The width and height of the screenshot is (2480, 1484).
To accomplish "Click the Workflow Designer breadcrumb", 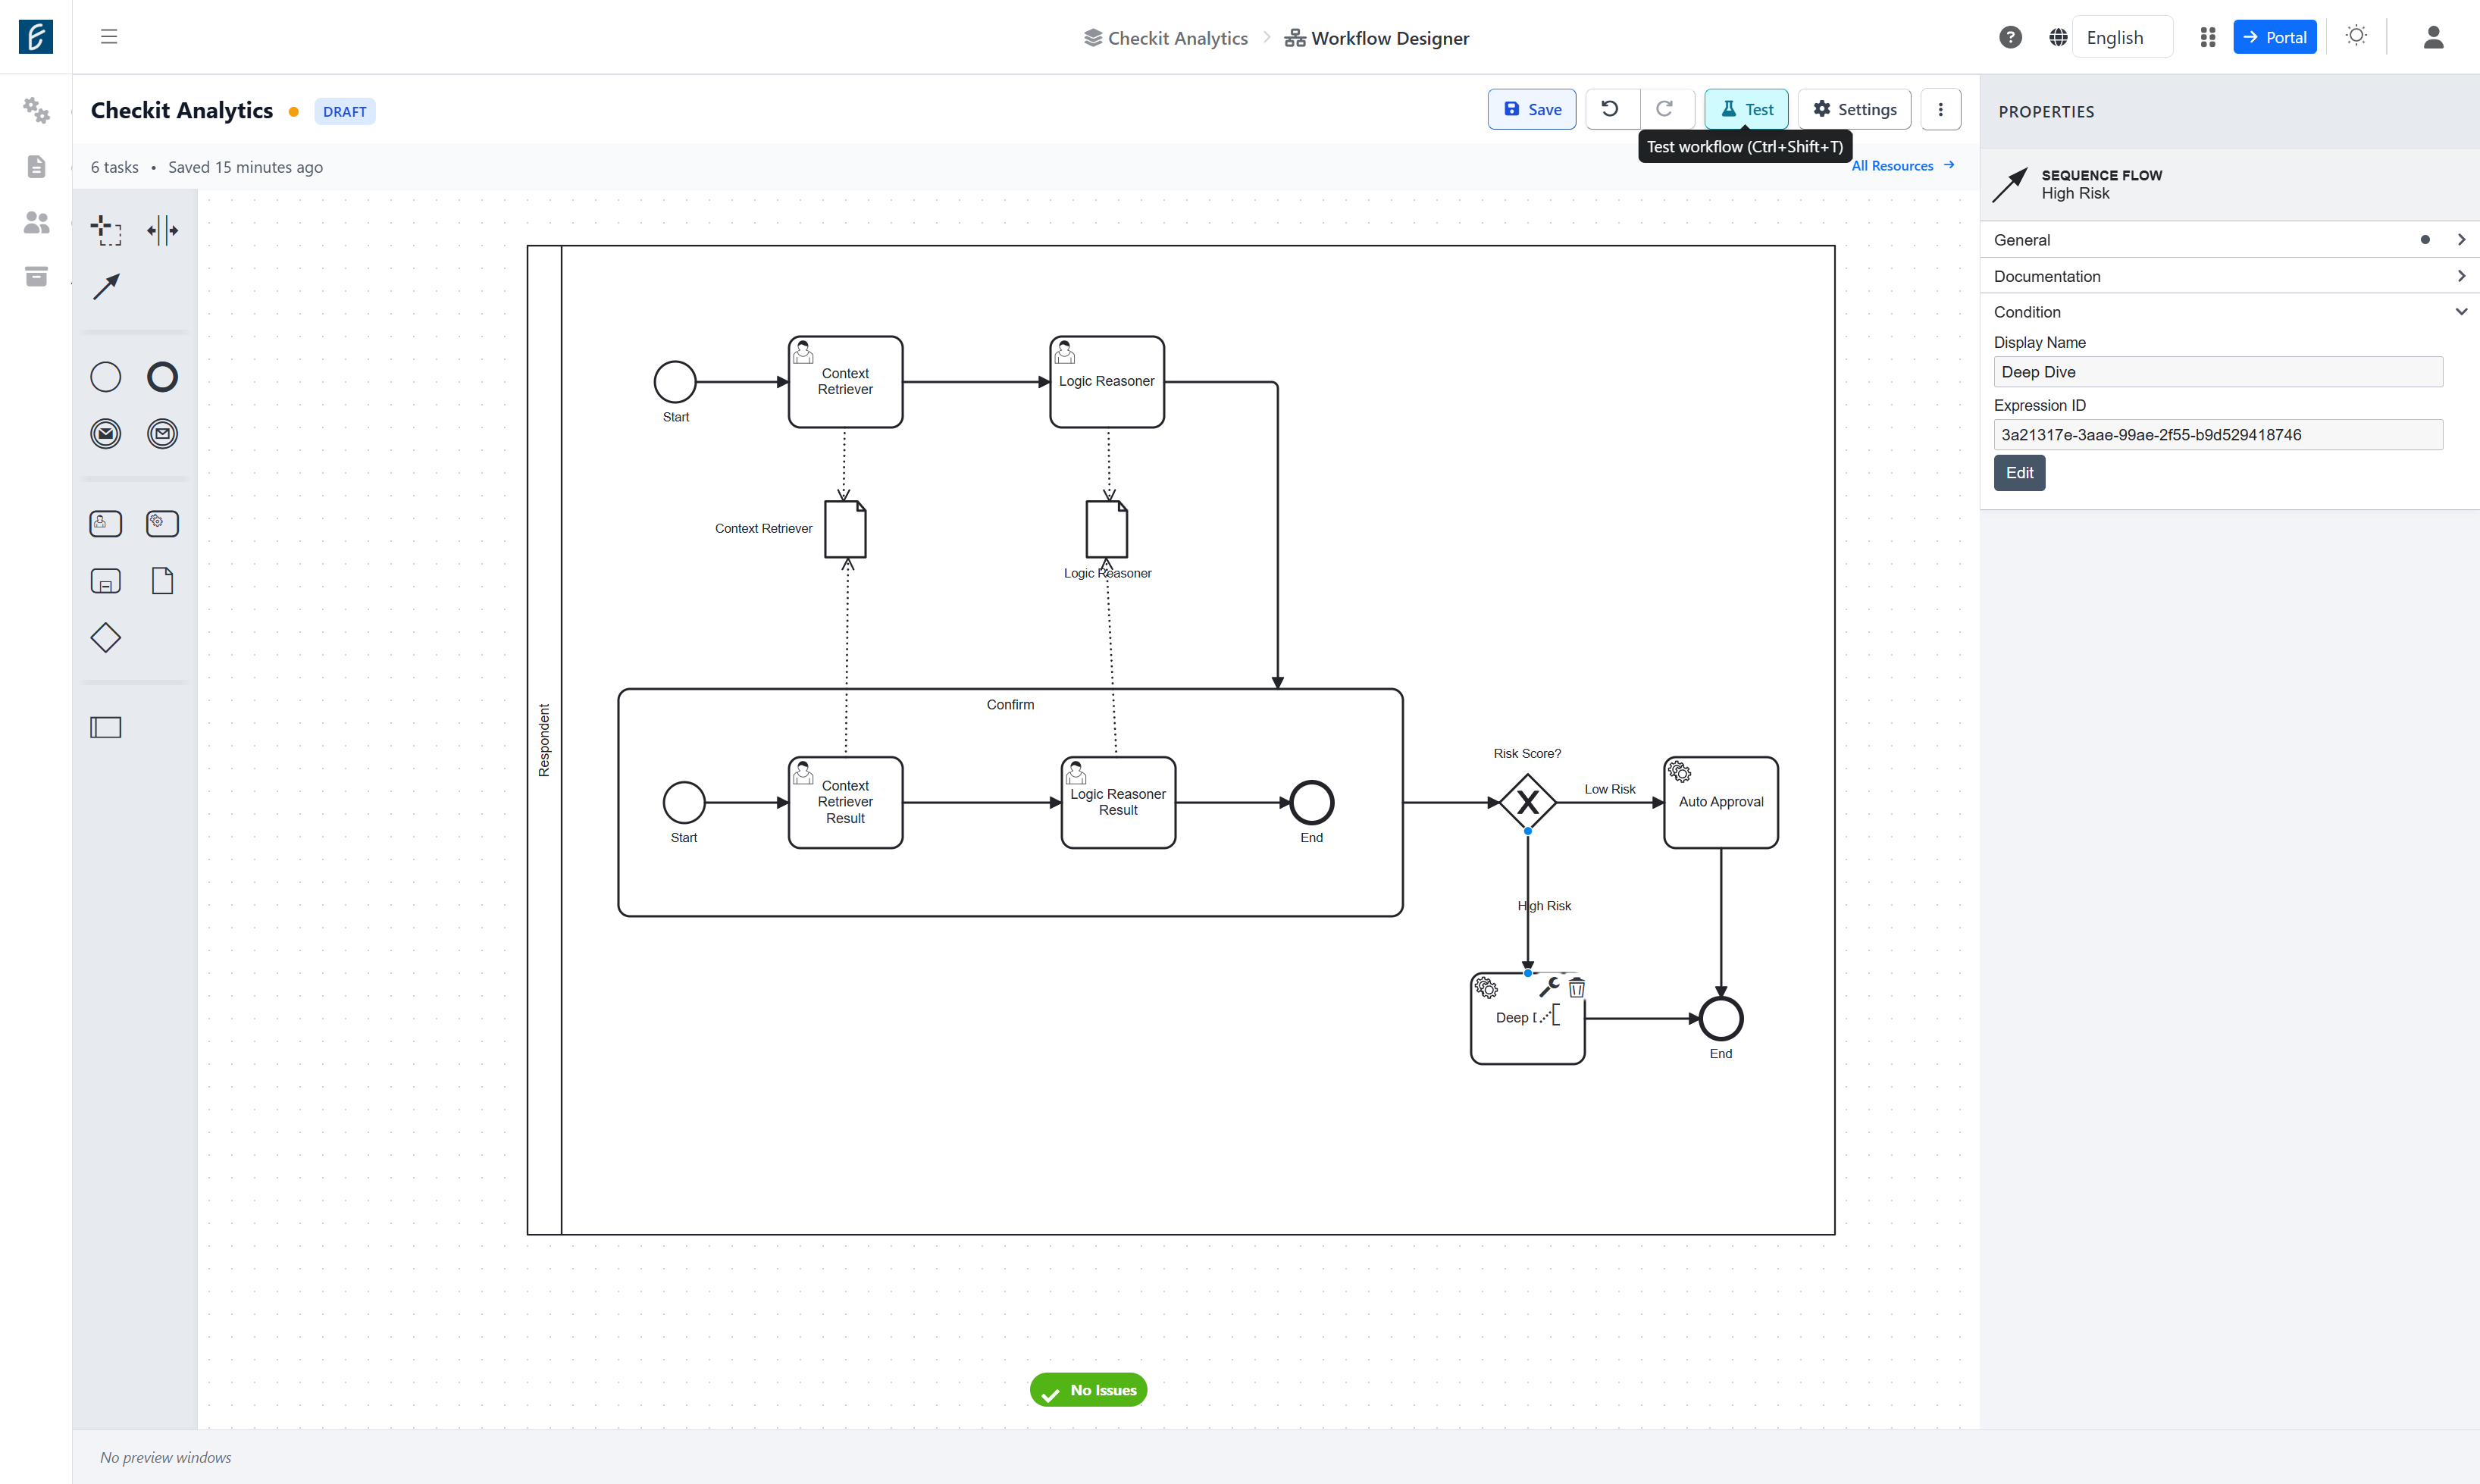I will pyautogui.click(x=1377, y=38).
